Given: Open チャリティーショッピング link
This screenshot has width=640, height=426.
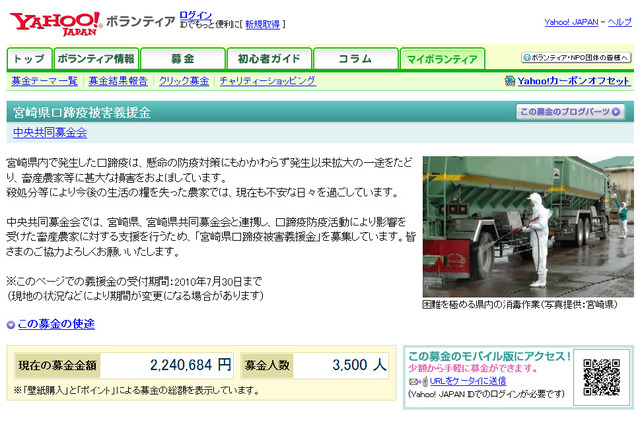Looking at the screenshot, I should (267, 81).
